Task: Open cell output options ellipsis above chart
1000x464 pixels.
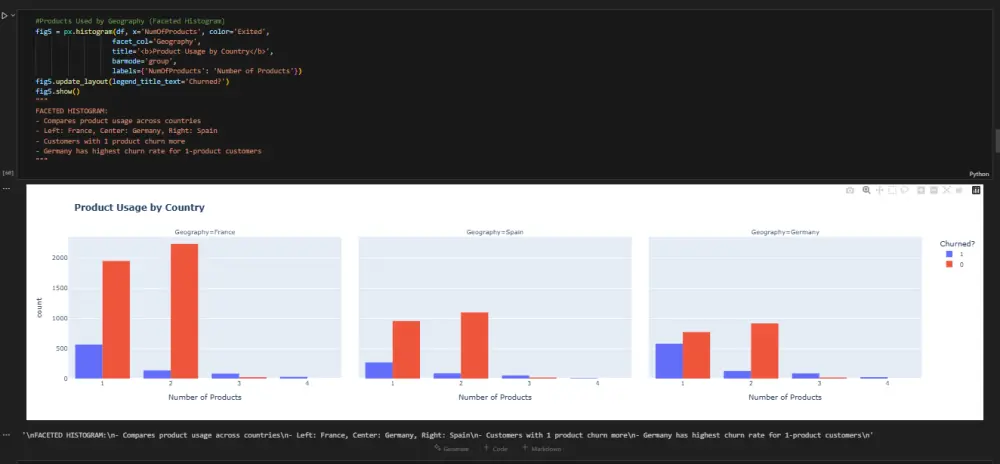Action: pos(6,188)
